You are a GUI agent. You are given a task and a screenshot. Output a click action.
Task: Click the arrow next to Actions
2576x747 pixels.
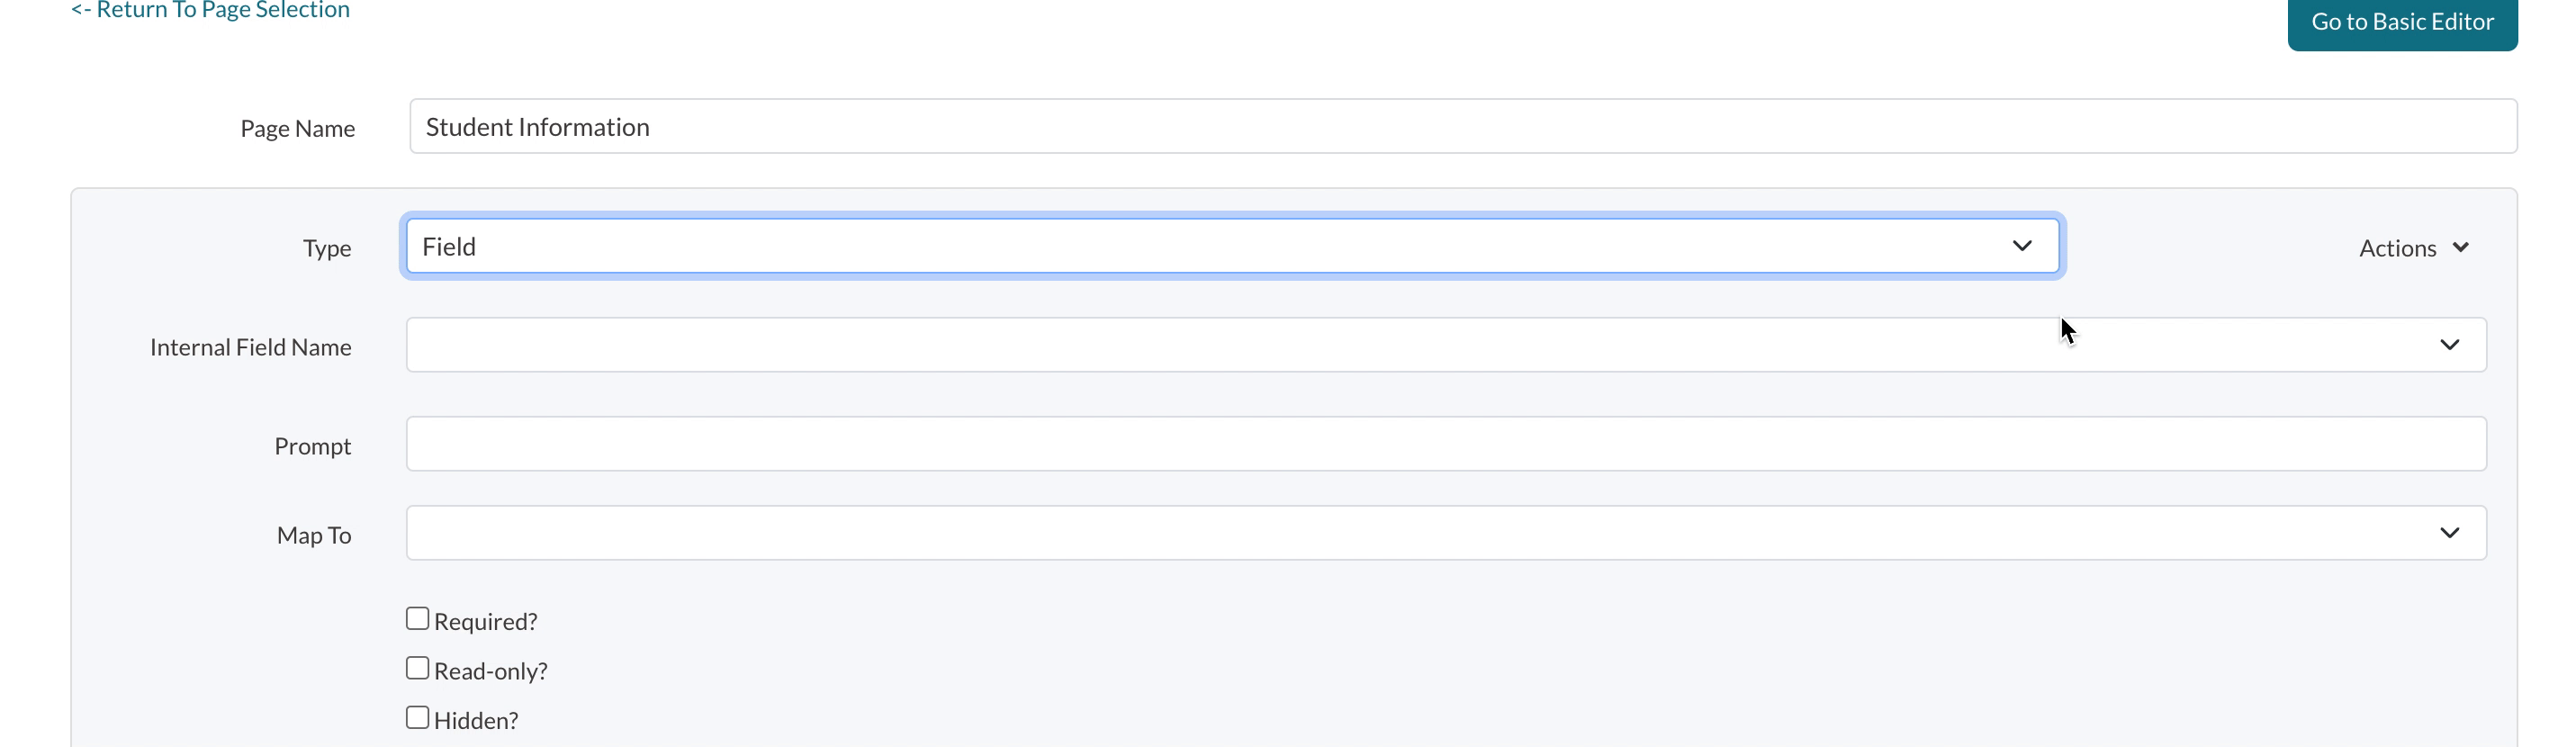pos(2461,247)
